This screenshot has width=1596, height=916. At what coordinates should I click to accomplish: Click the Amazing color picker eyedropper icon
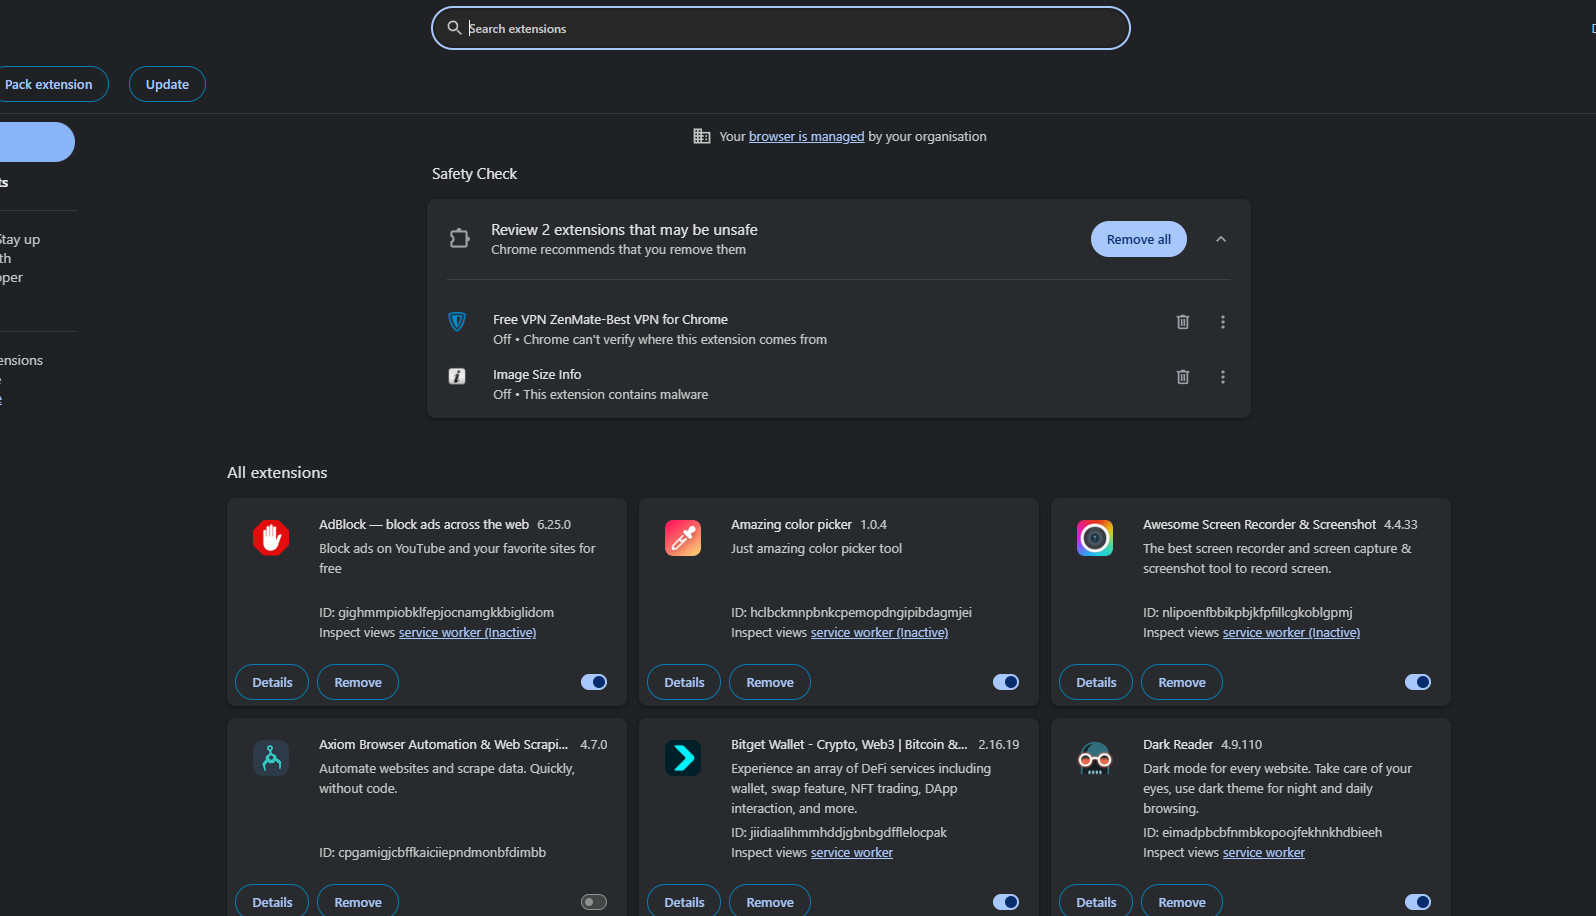683,538
